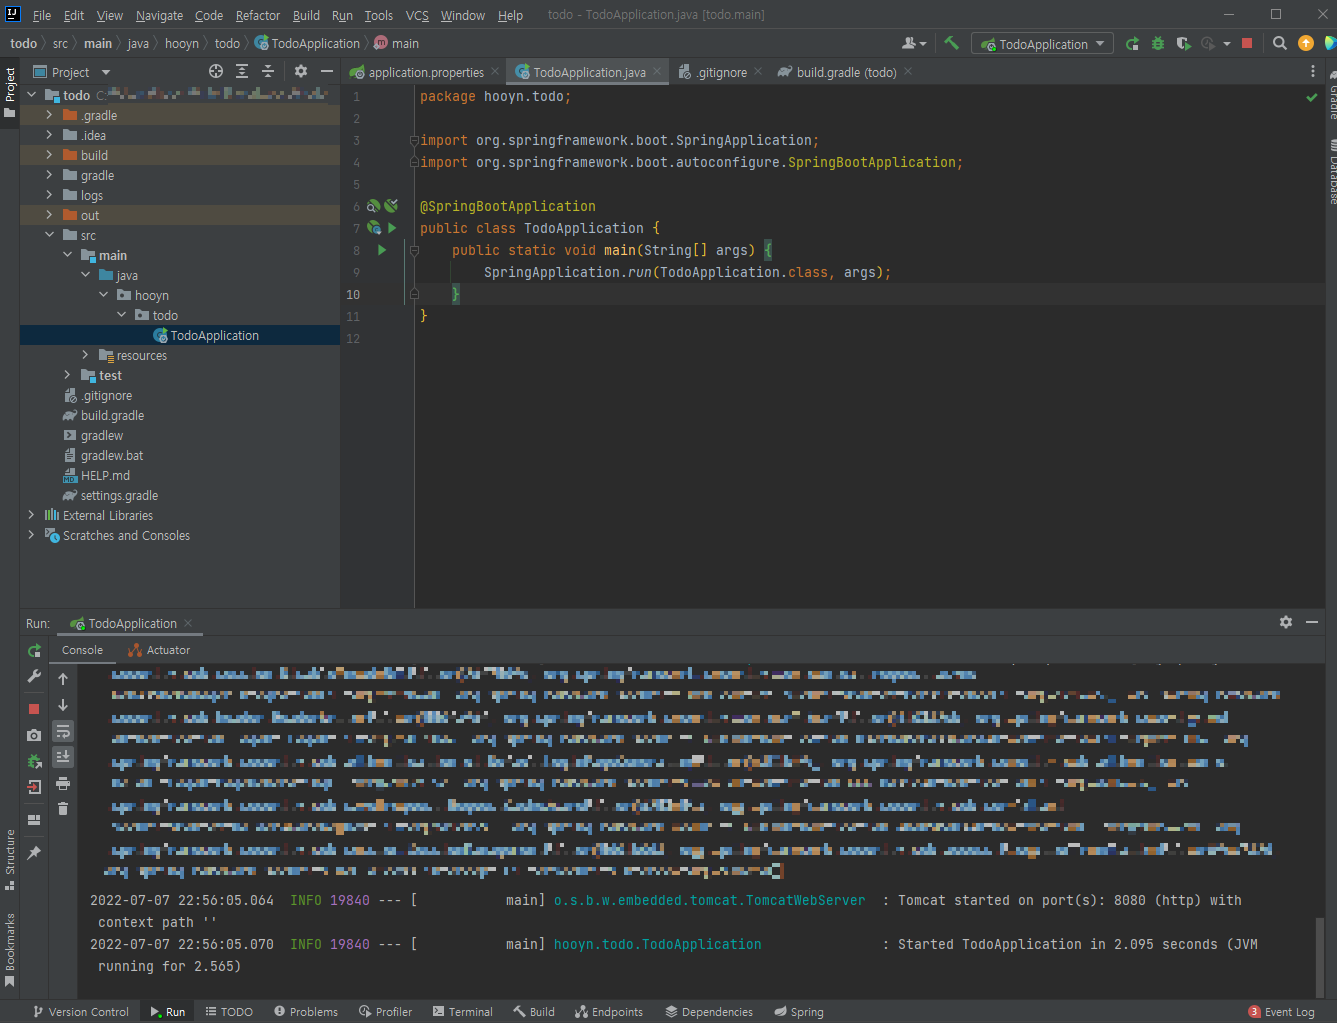Click console Down the Stack Trace arrow
1337x1023 pixels.
(x=63, y=705)
